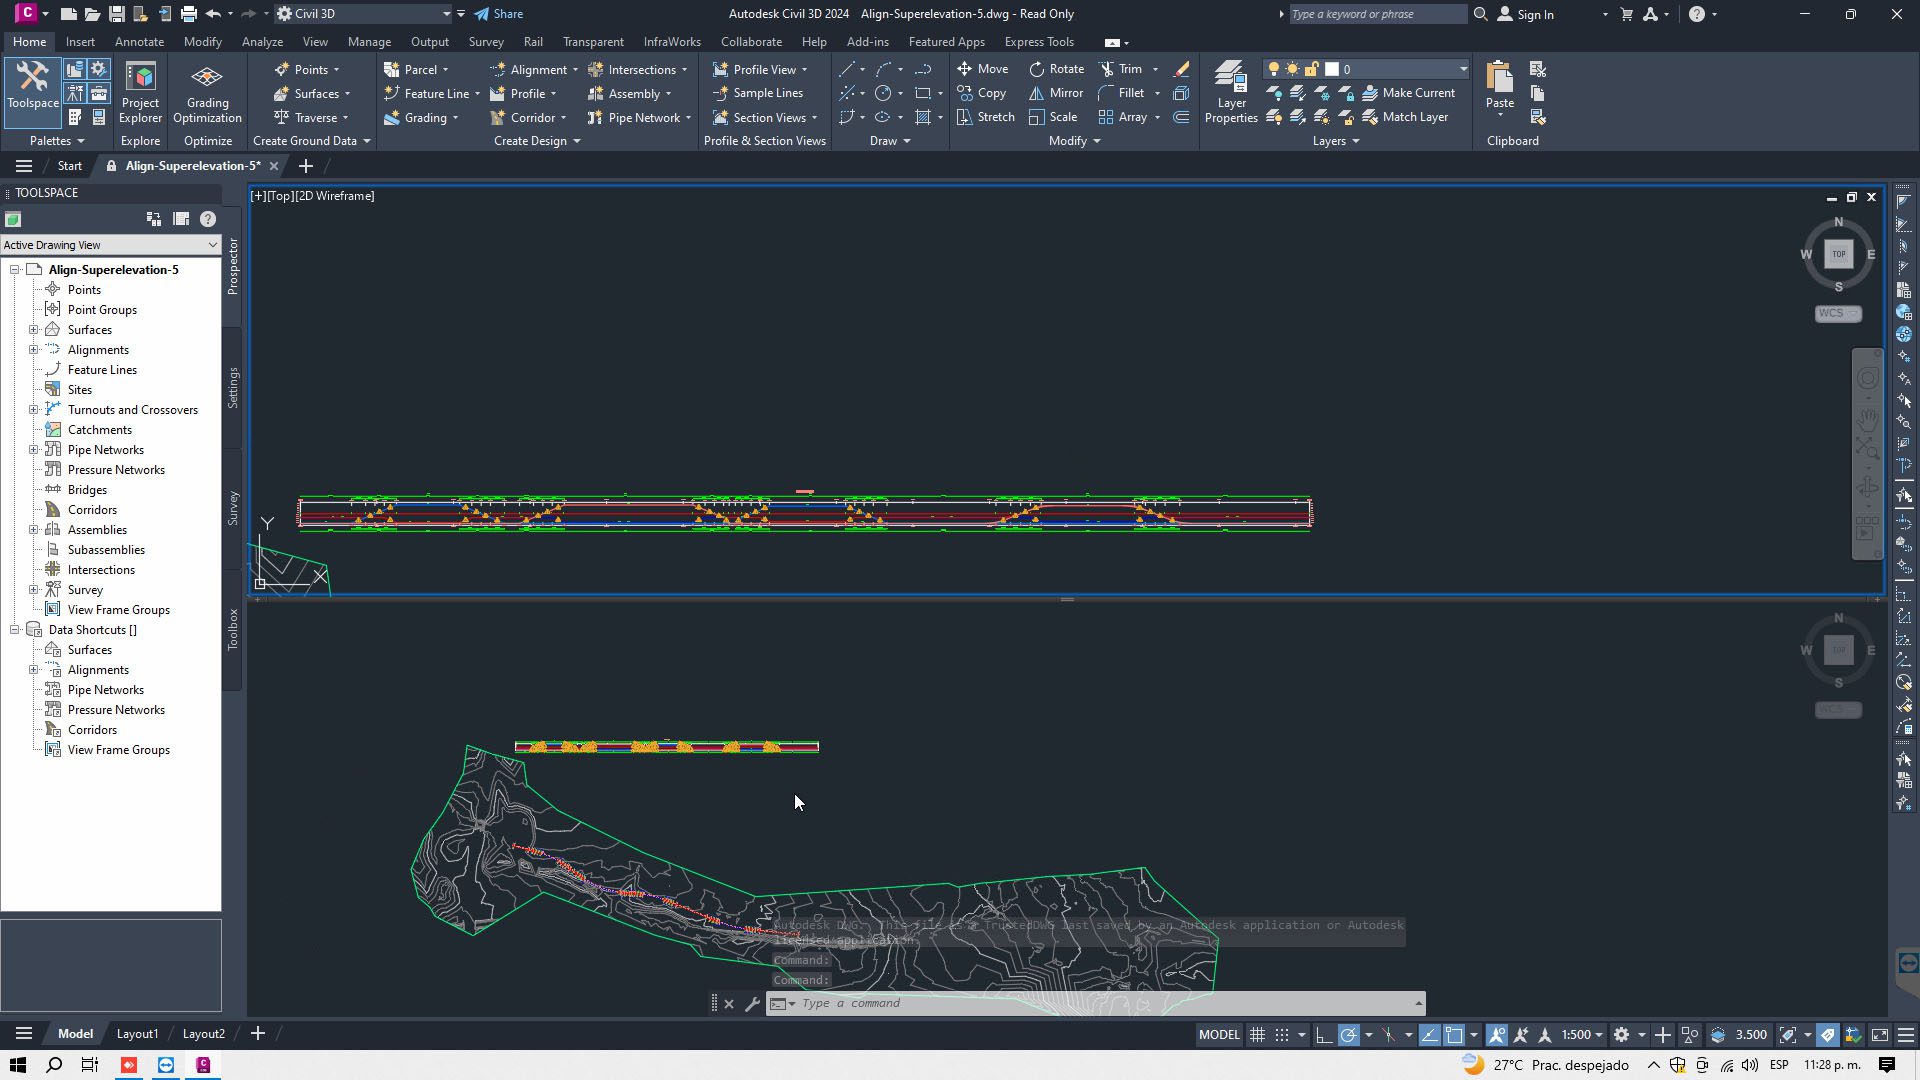Click the Rotate tool icon

(1037, 69)
